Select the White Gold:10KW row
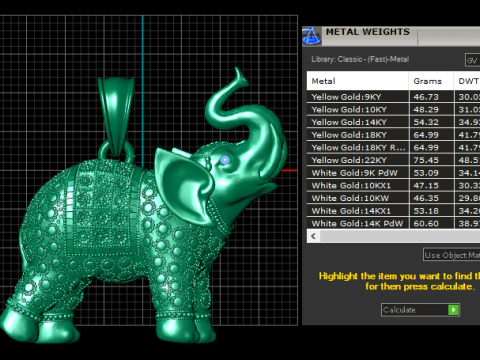The width and height of the screenshot is (480, 360). pyautogui.click(x=393, y=198)
